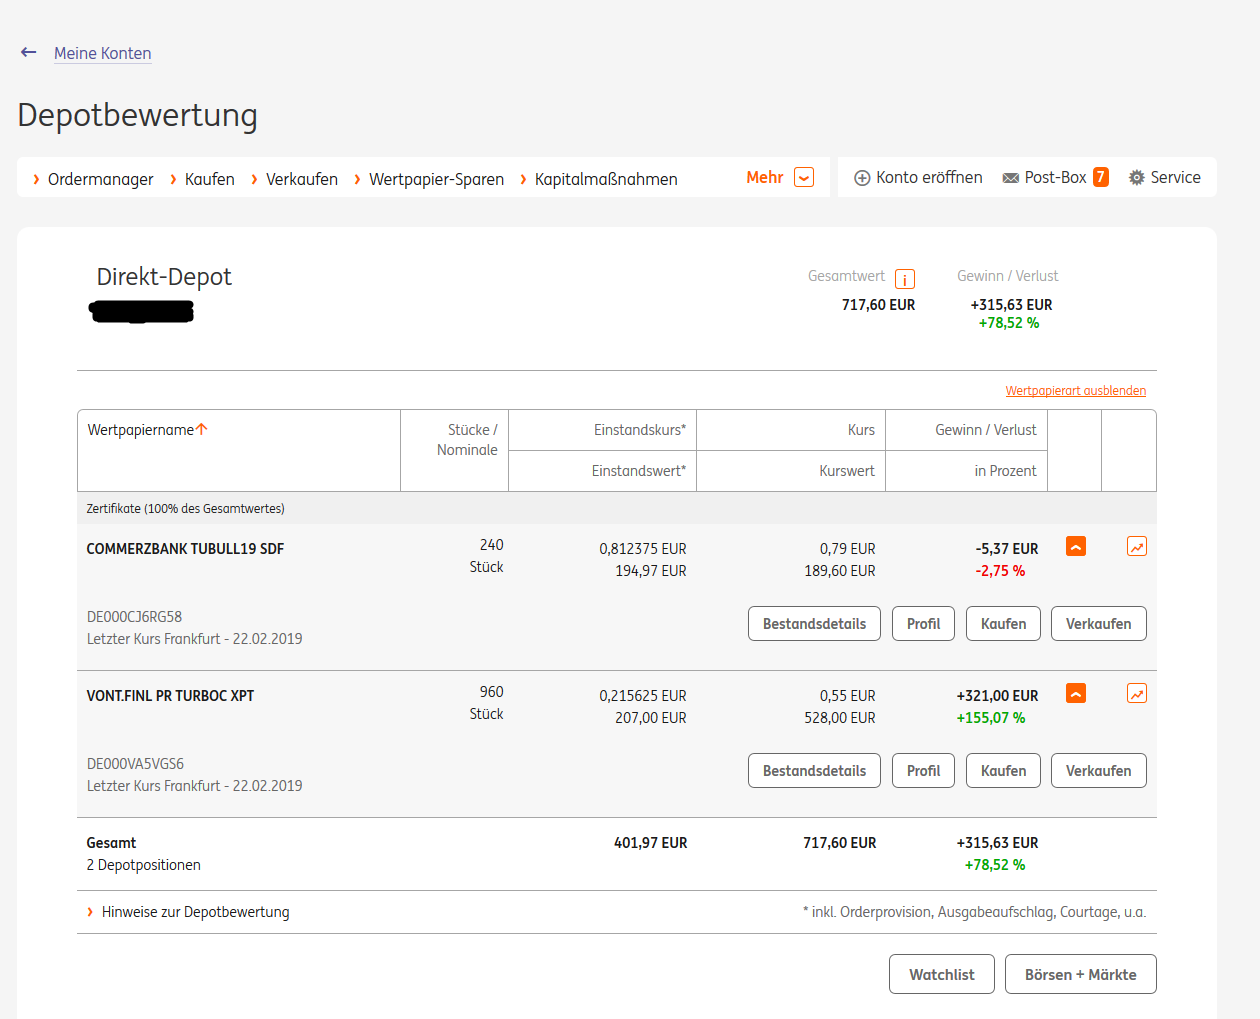Click Bestandsdetails for VONT.FINL PR TURBOC XPT
1260x1019 pixels.
[814, 771]
